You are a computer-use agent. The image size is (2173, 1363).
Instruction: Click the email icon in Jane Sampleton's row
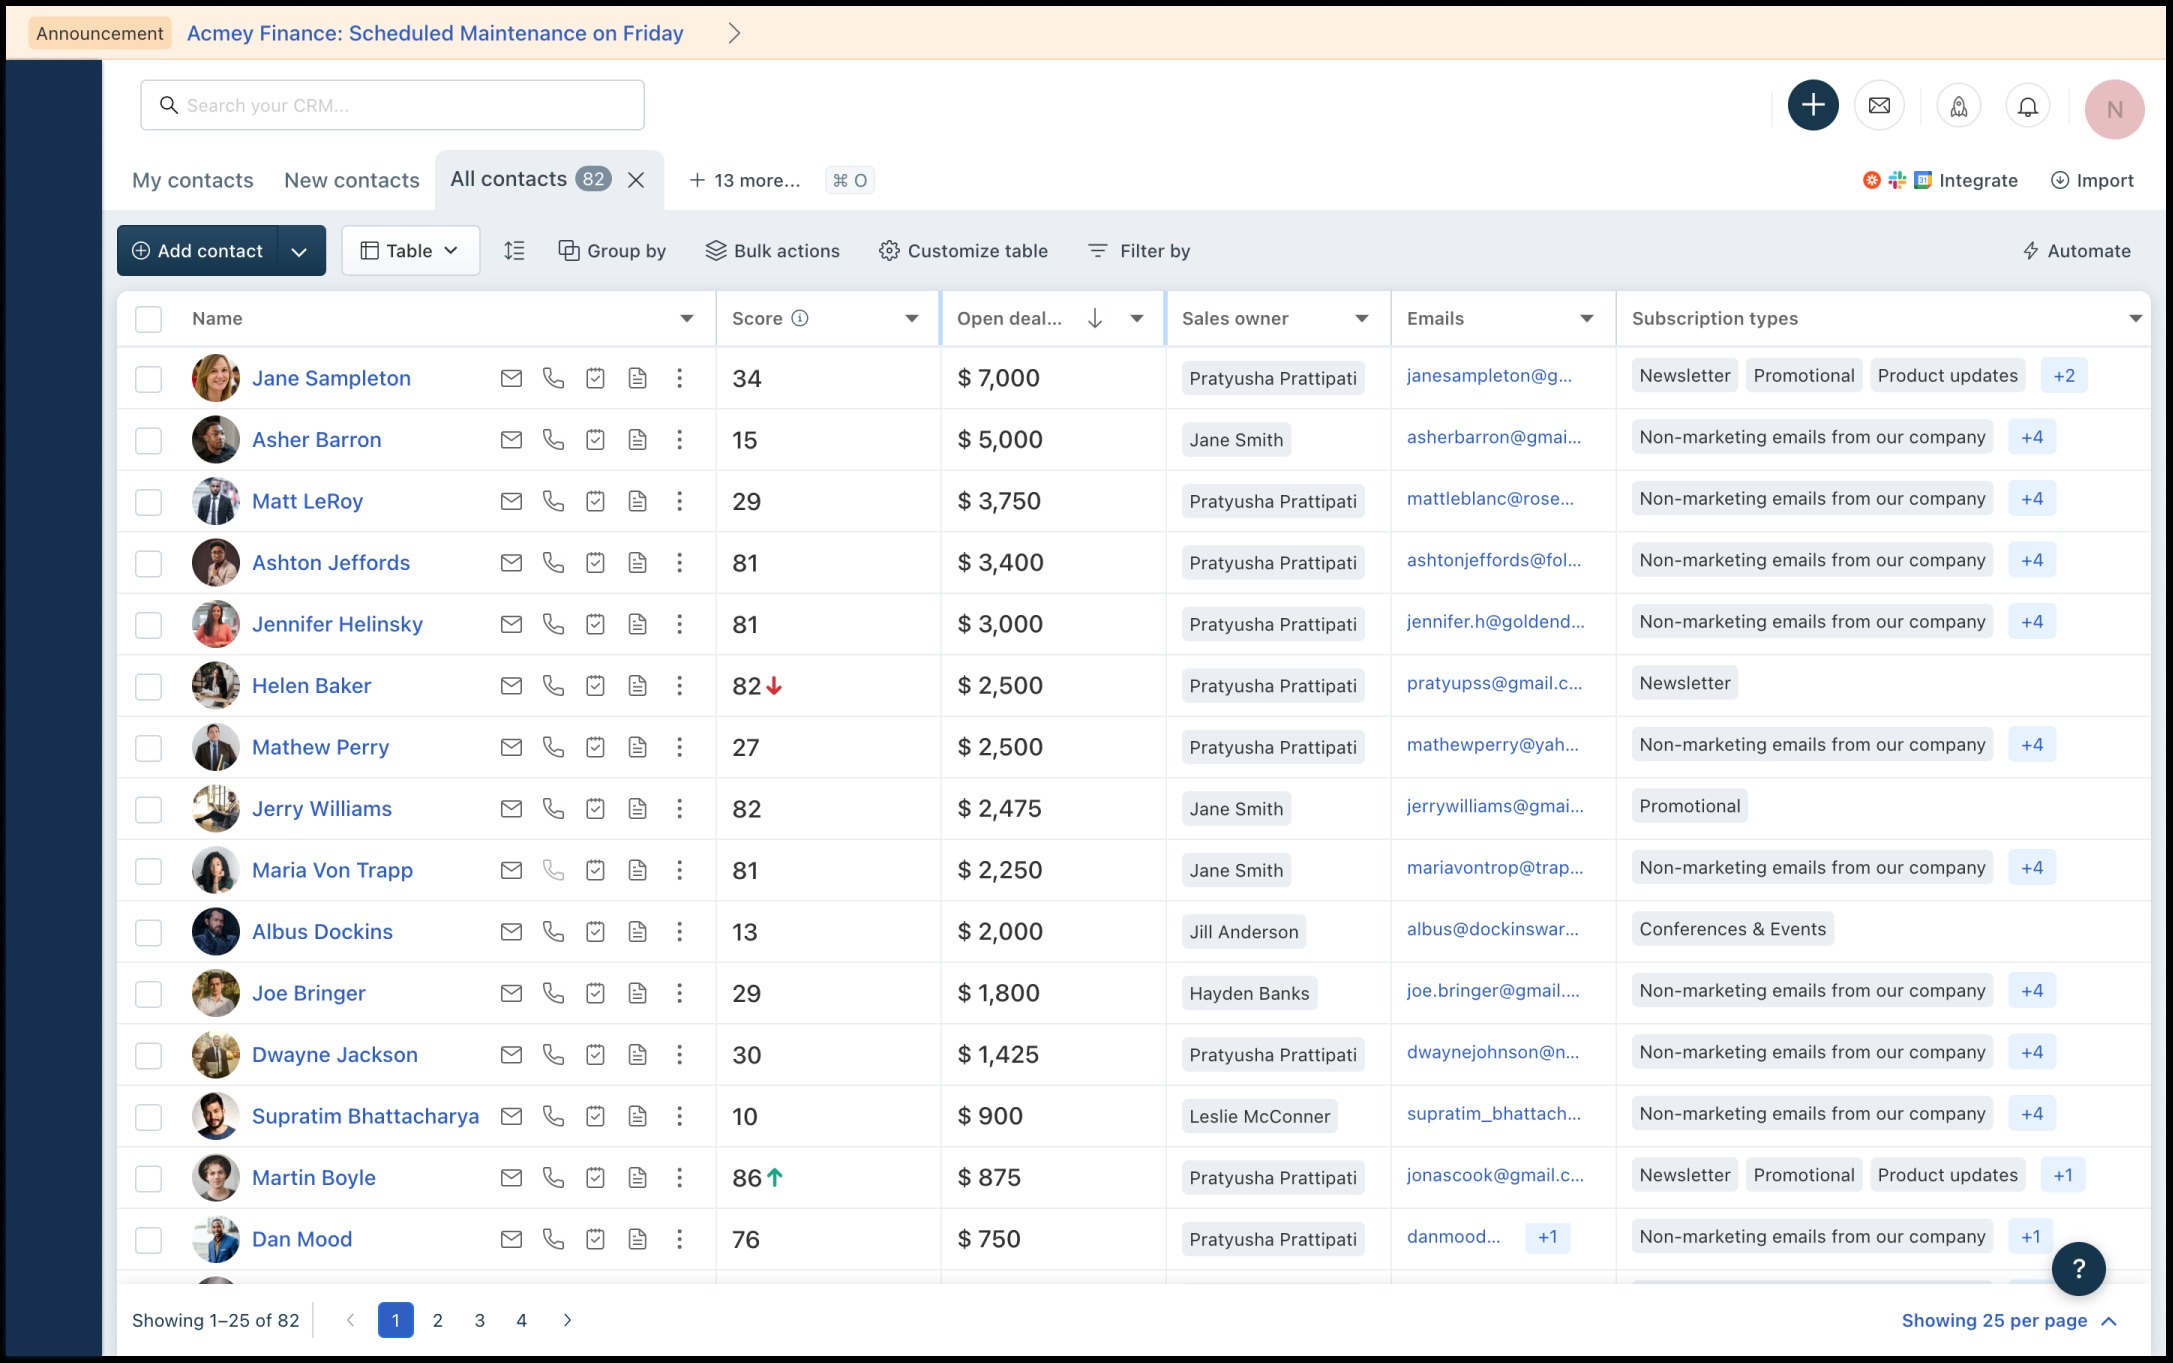click(511, 378)
